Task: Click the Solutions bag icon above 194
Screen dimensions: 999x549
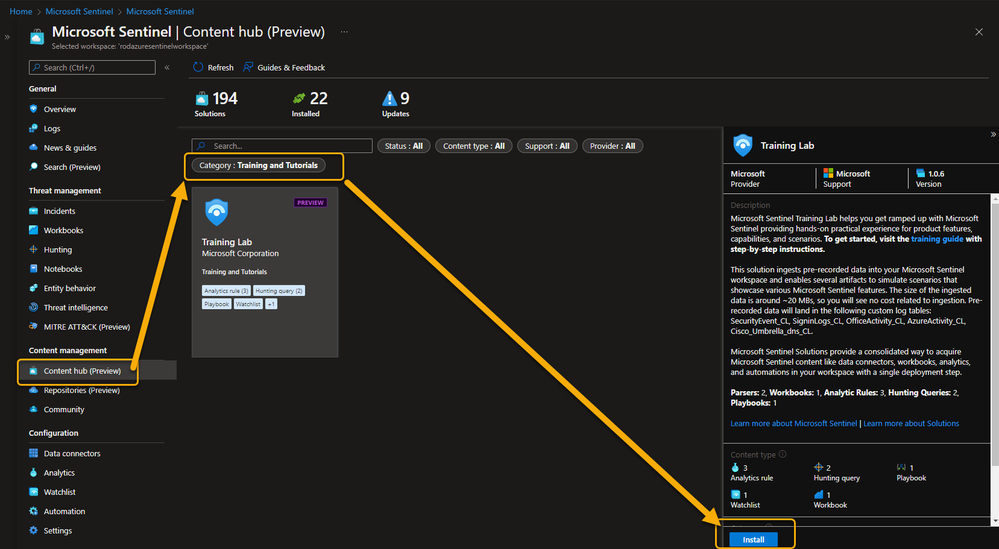Action: 202,98
